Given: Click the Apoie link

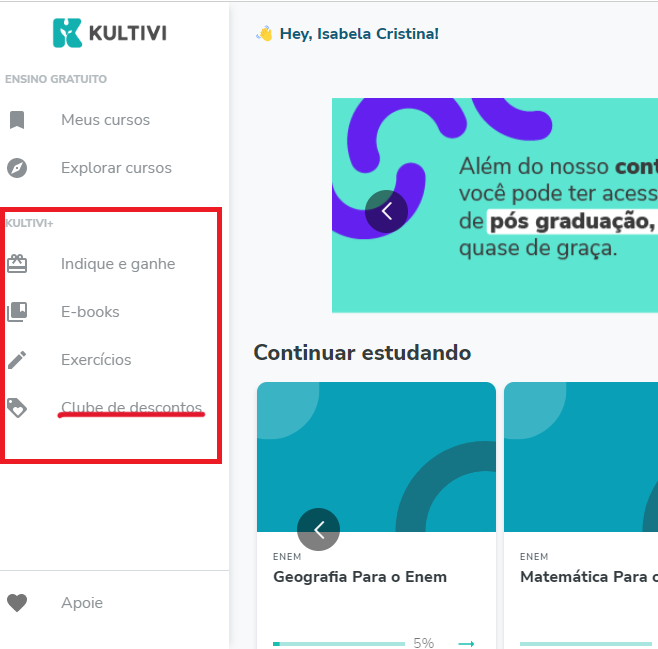Looking at the screenshot, I should click(82, 603).
